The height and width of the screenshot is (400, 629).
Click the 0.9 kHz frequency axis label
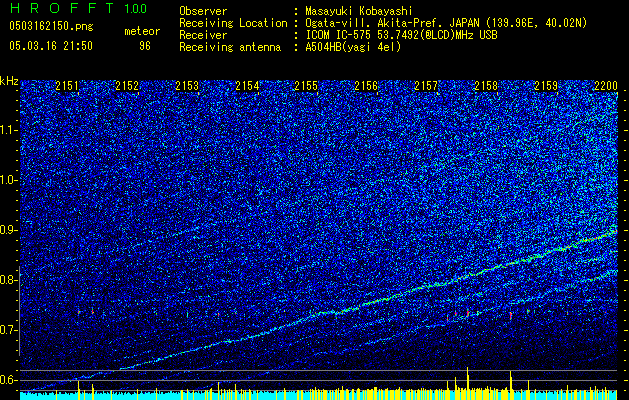point(9,230)
